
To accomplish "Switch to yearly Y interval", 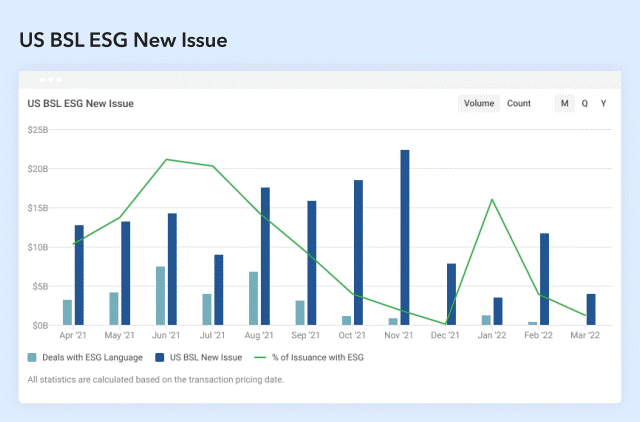I will pyautogui.click(x=603, y=103).
